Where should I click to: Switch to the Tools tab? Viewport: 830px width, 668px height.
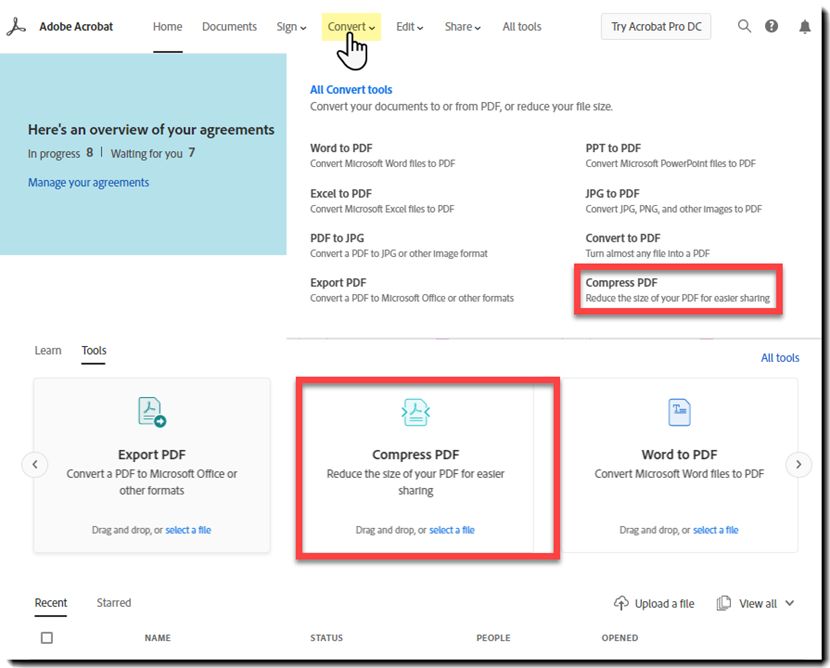(94, 350)
